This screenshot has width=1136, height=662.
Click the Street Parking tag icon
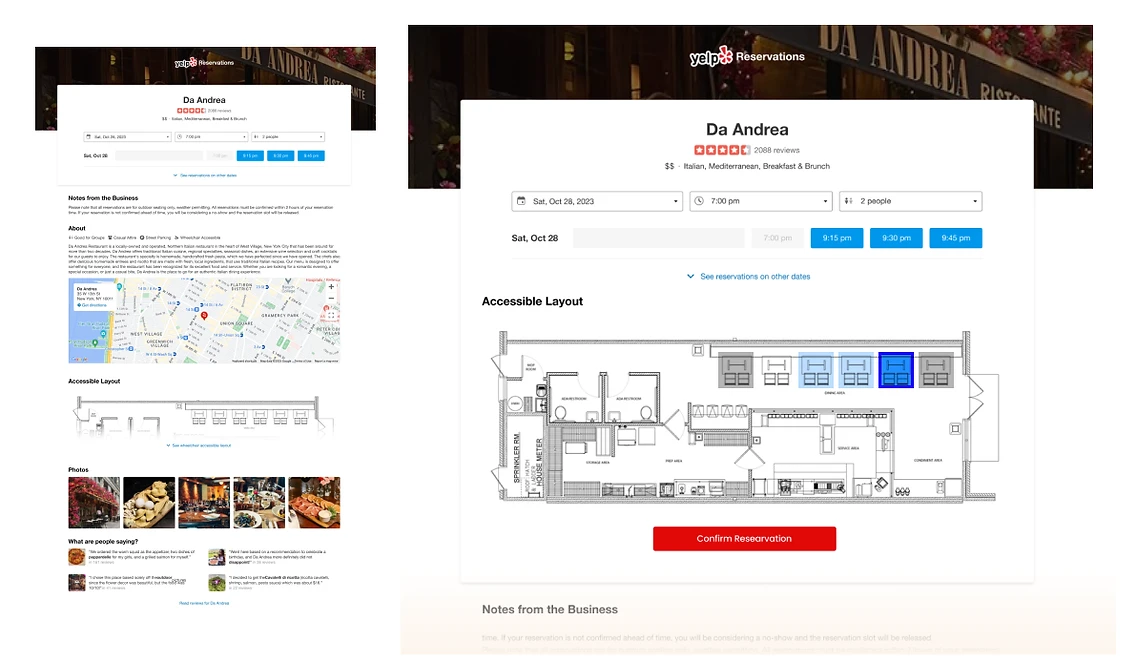[142, 238]
